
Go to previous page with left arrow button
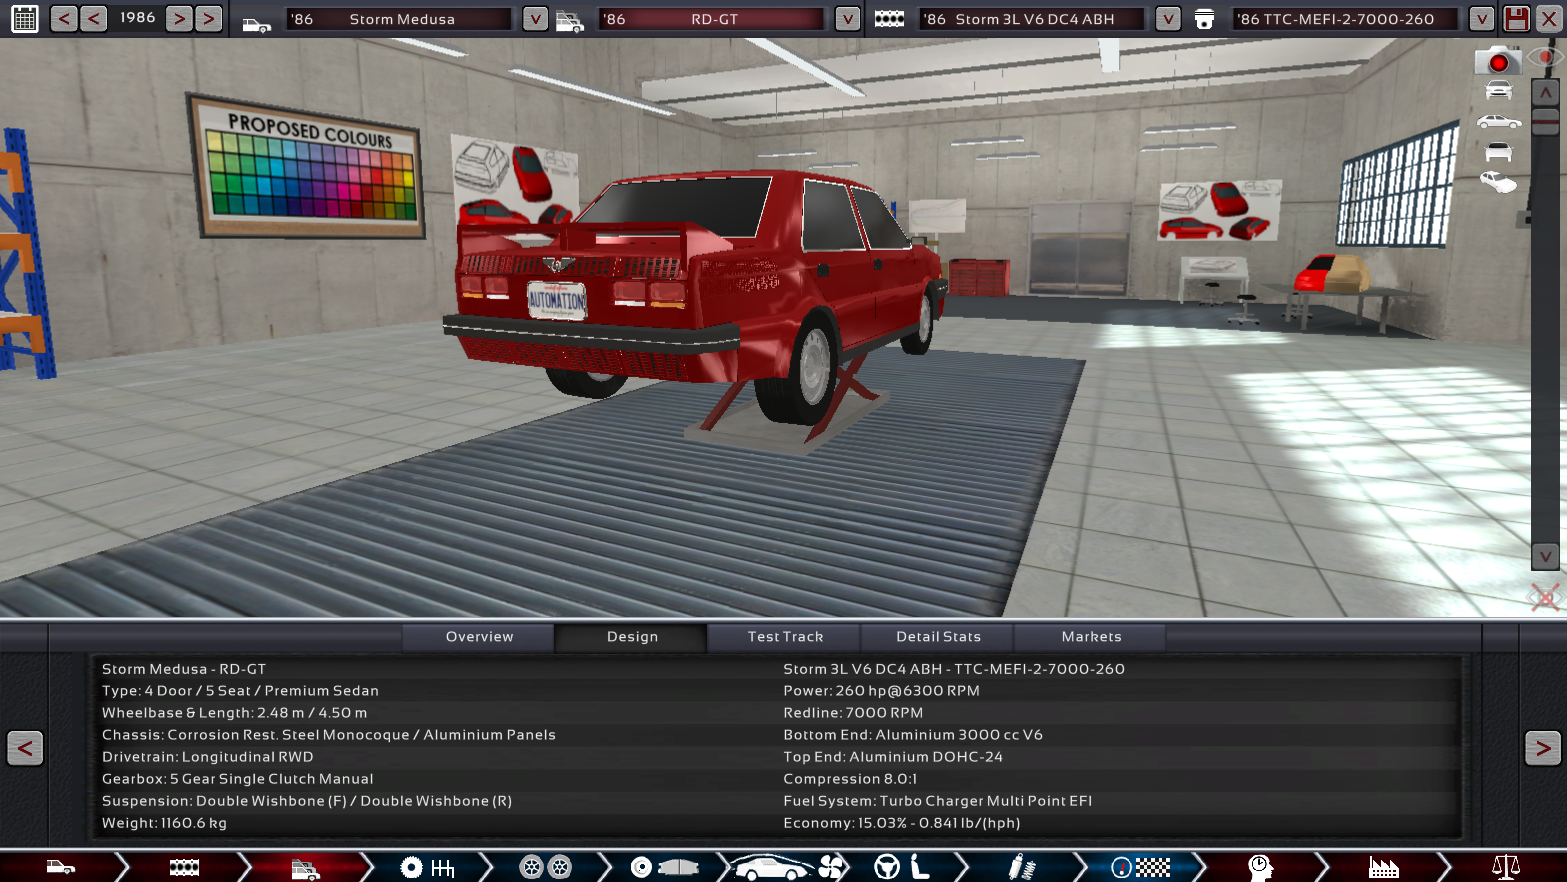point(25,748)
